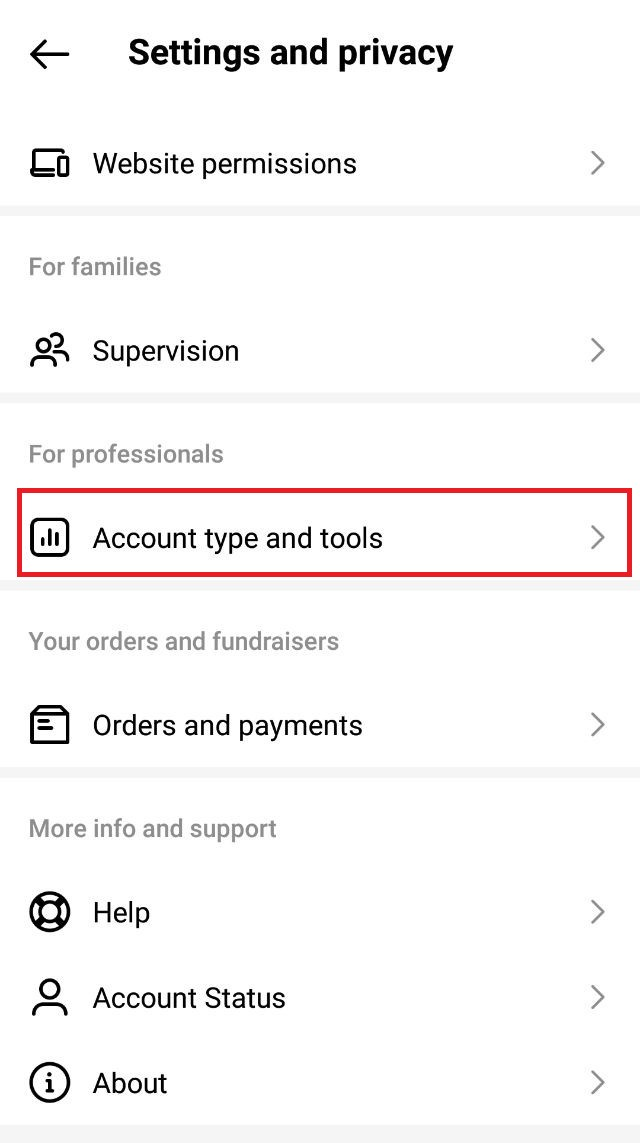Click the Settings and privacy title

(x=290, y=53)
